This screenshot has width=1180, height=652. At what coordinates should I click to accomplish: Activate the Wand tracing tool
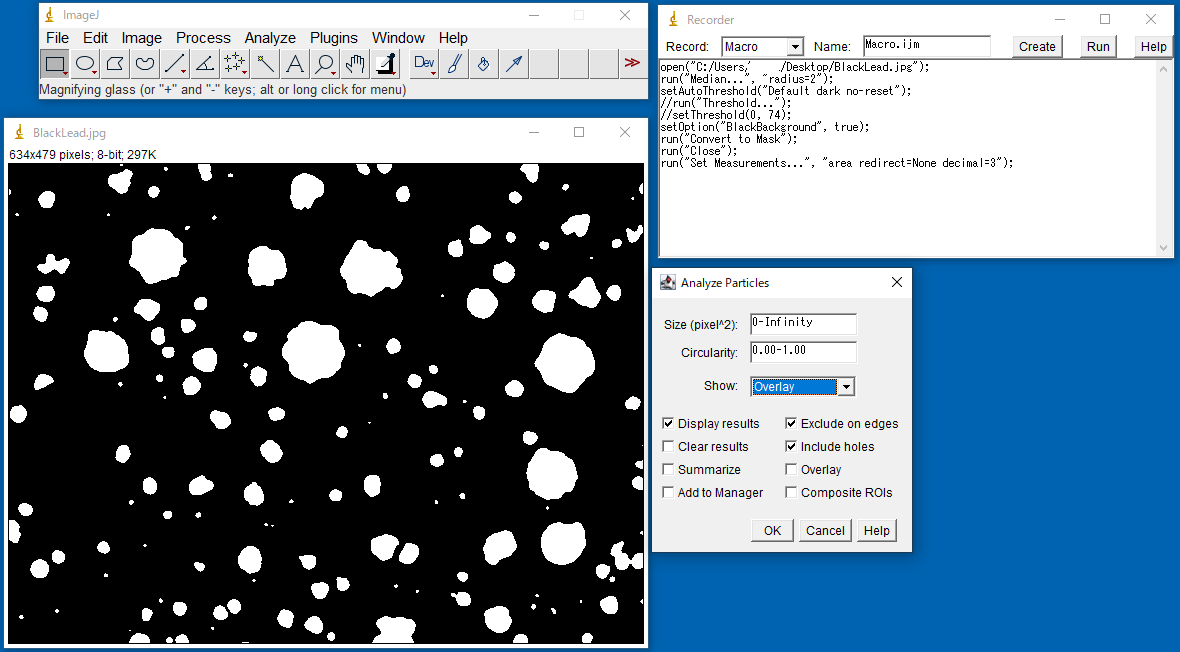(265, 64)
